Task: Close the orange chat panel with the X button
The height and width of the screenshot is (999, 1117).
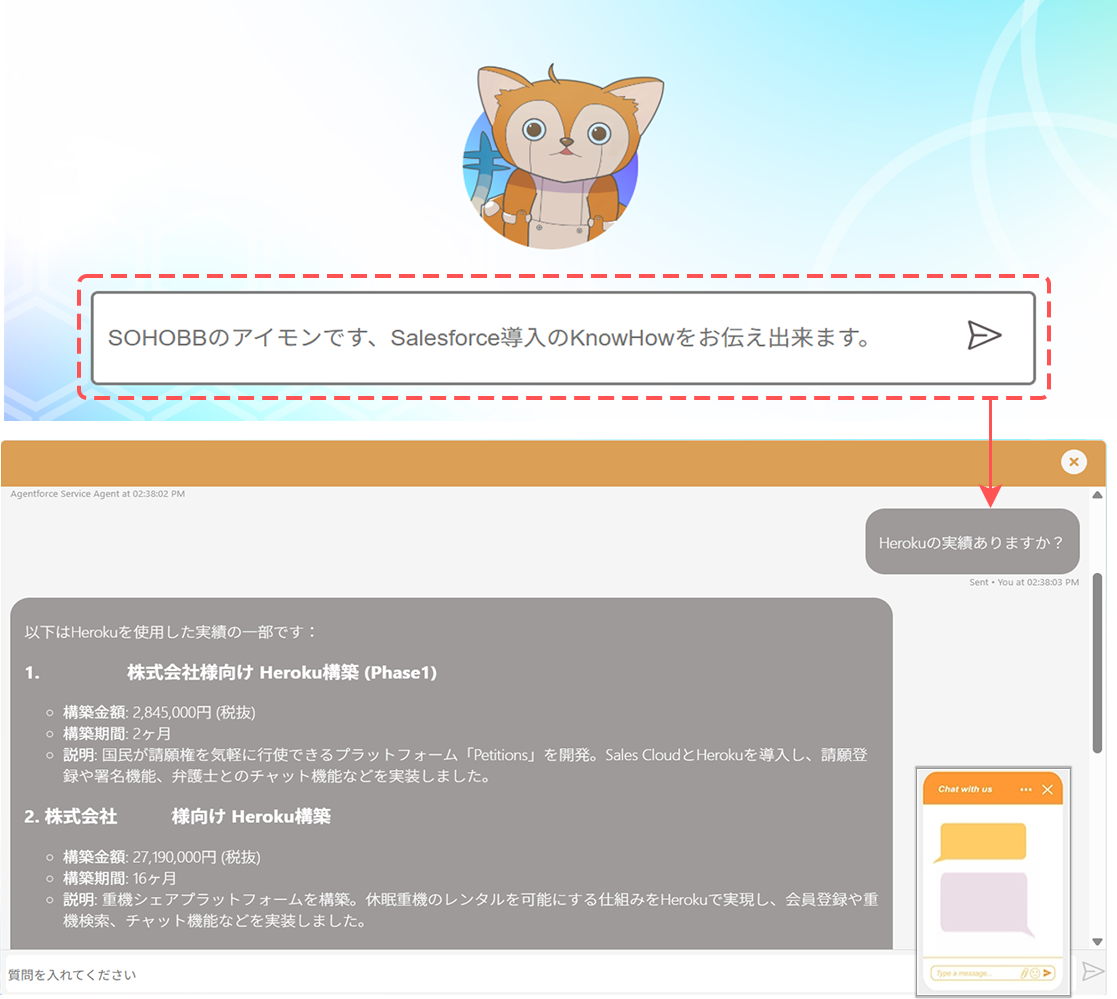Action: [x=1074, y=462]
